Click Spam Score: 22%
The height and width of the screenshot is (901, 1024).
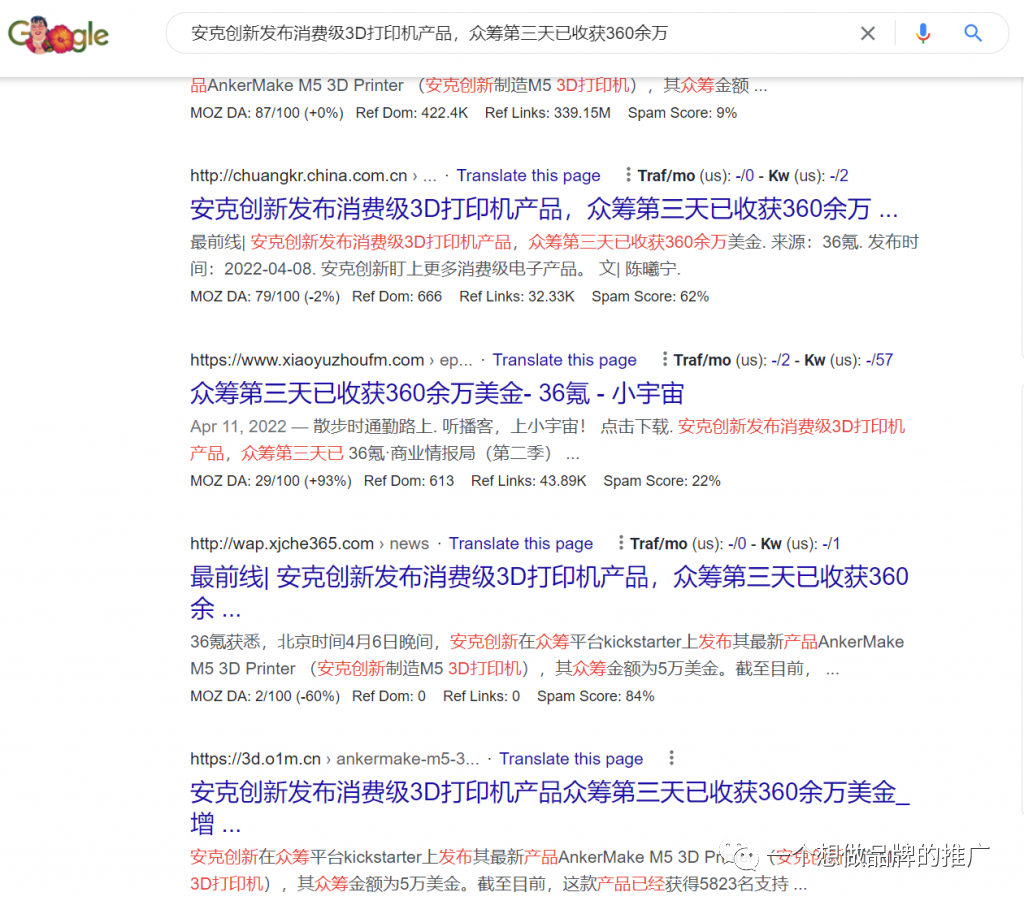click(662, 481)
